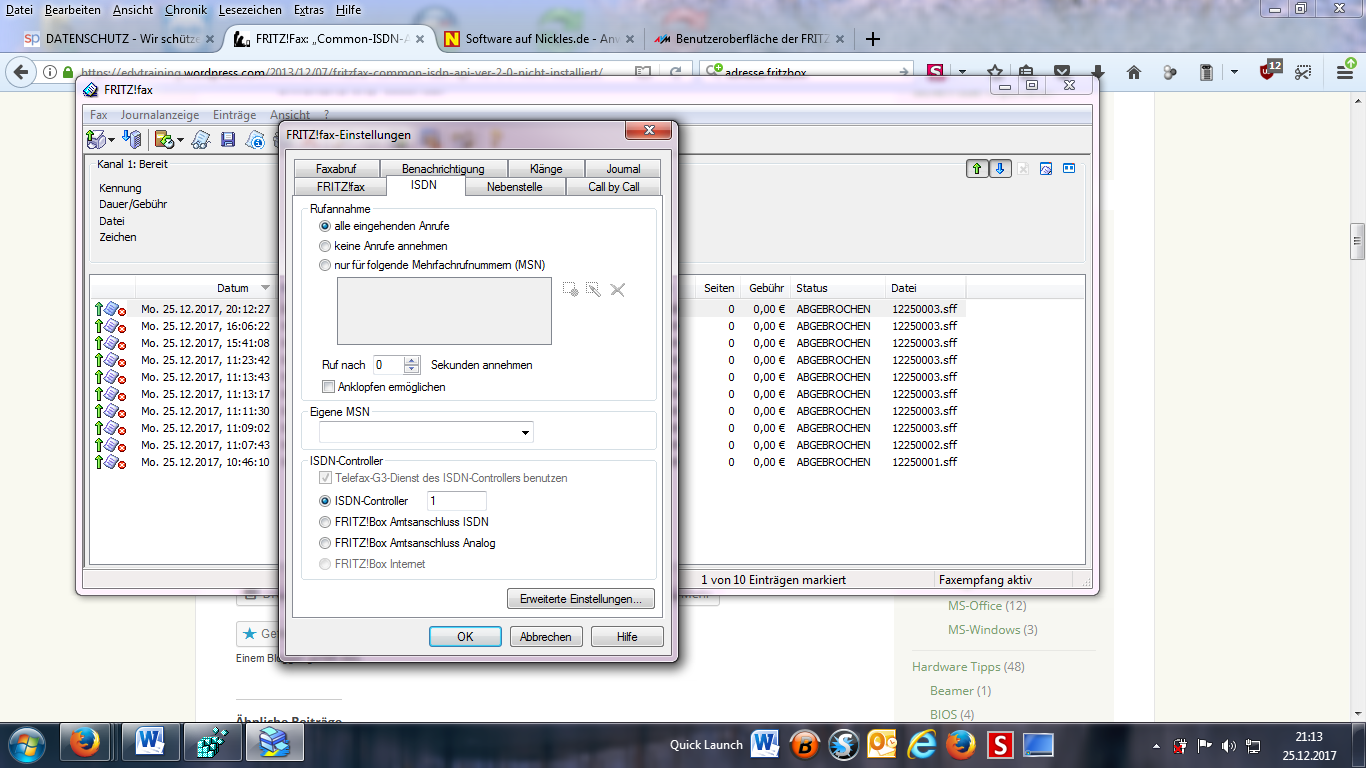1366x768 pixels.
Task: Click the Datum column sort arrow
Action: click(x=265, y=288)
